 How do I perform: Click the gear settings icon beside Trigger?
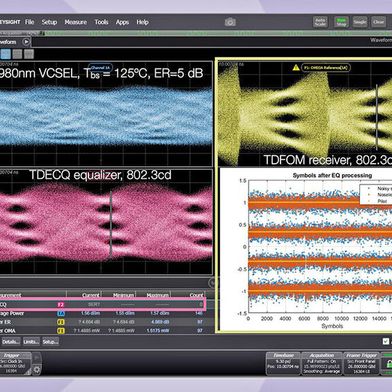pyautogui.click(x=37, y=369)
